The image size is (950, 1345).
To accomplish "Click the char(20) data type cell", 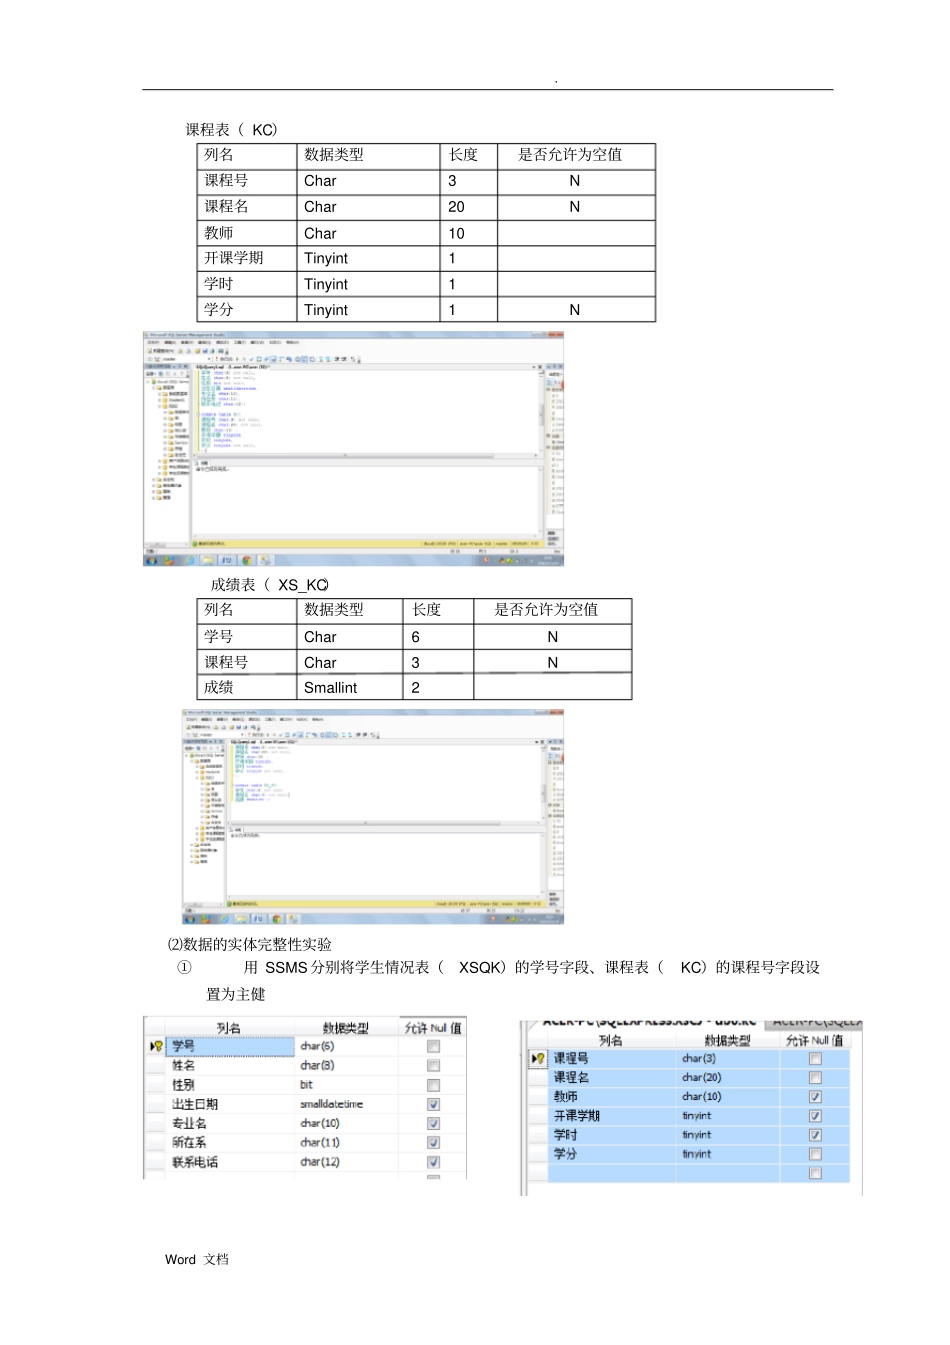I will tap(728, 1077).
